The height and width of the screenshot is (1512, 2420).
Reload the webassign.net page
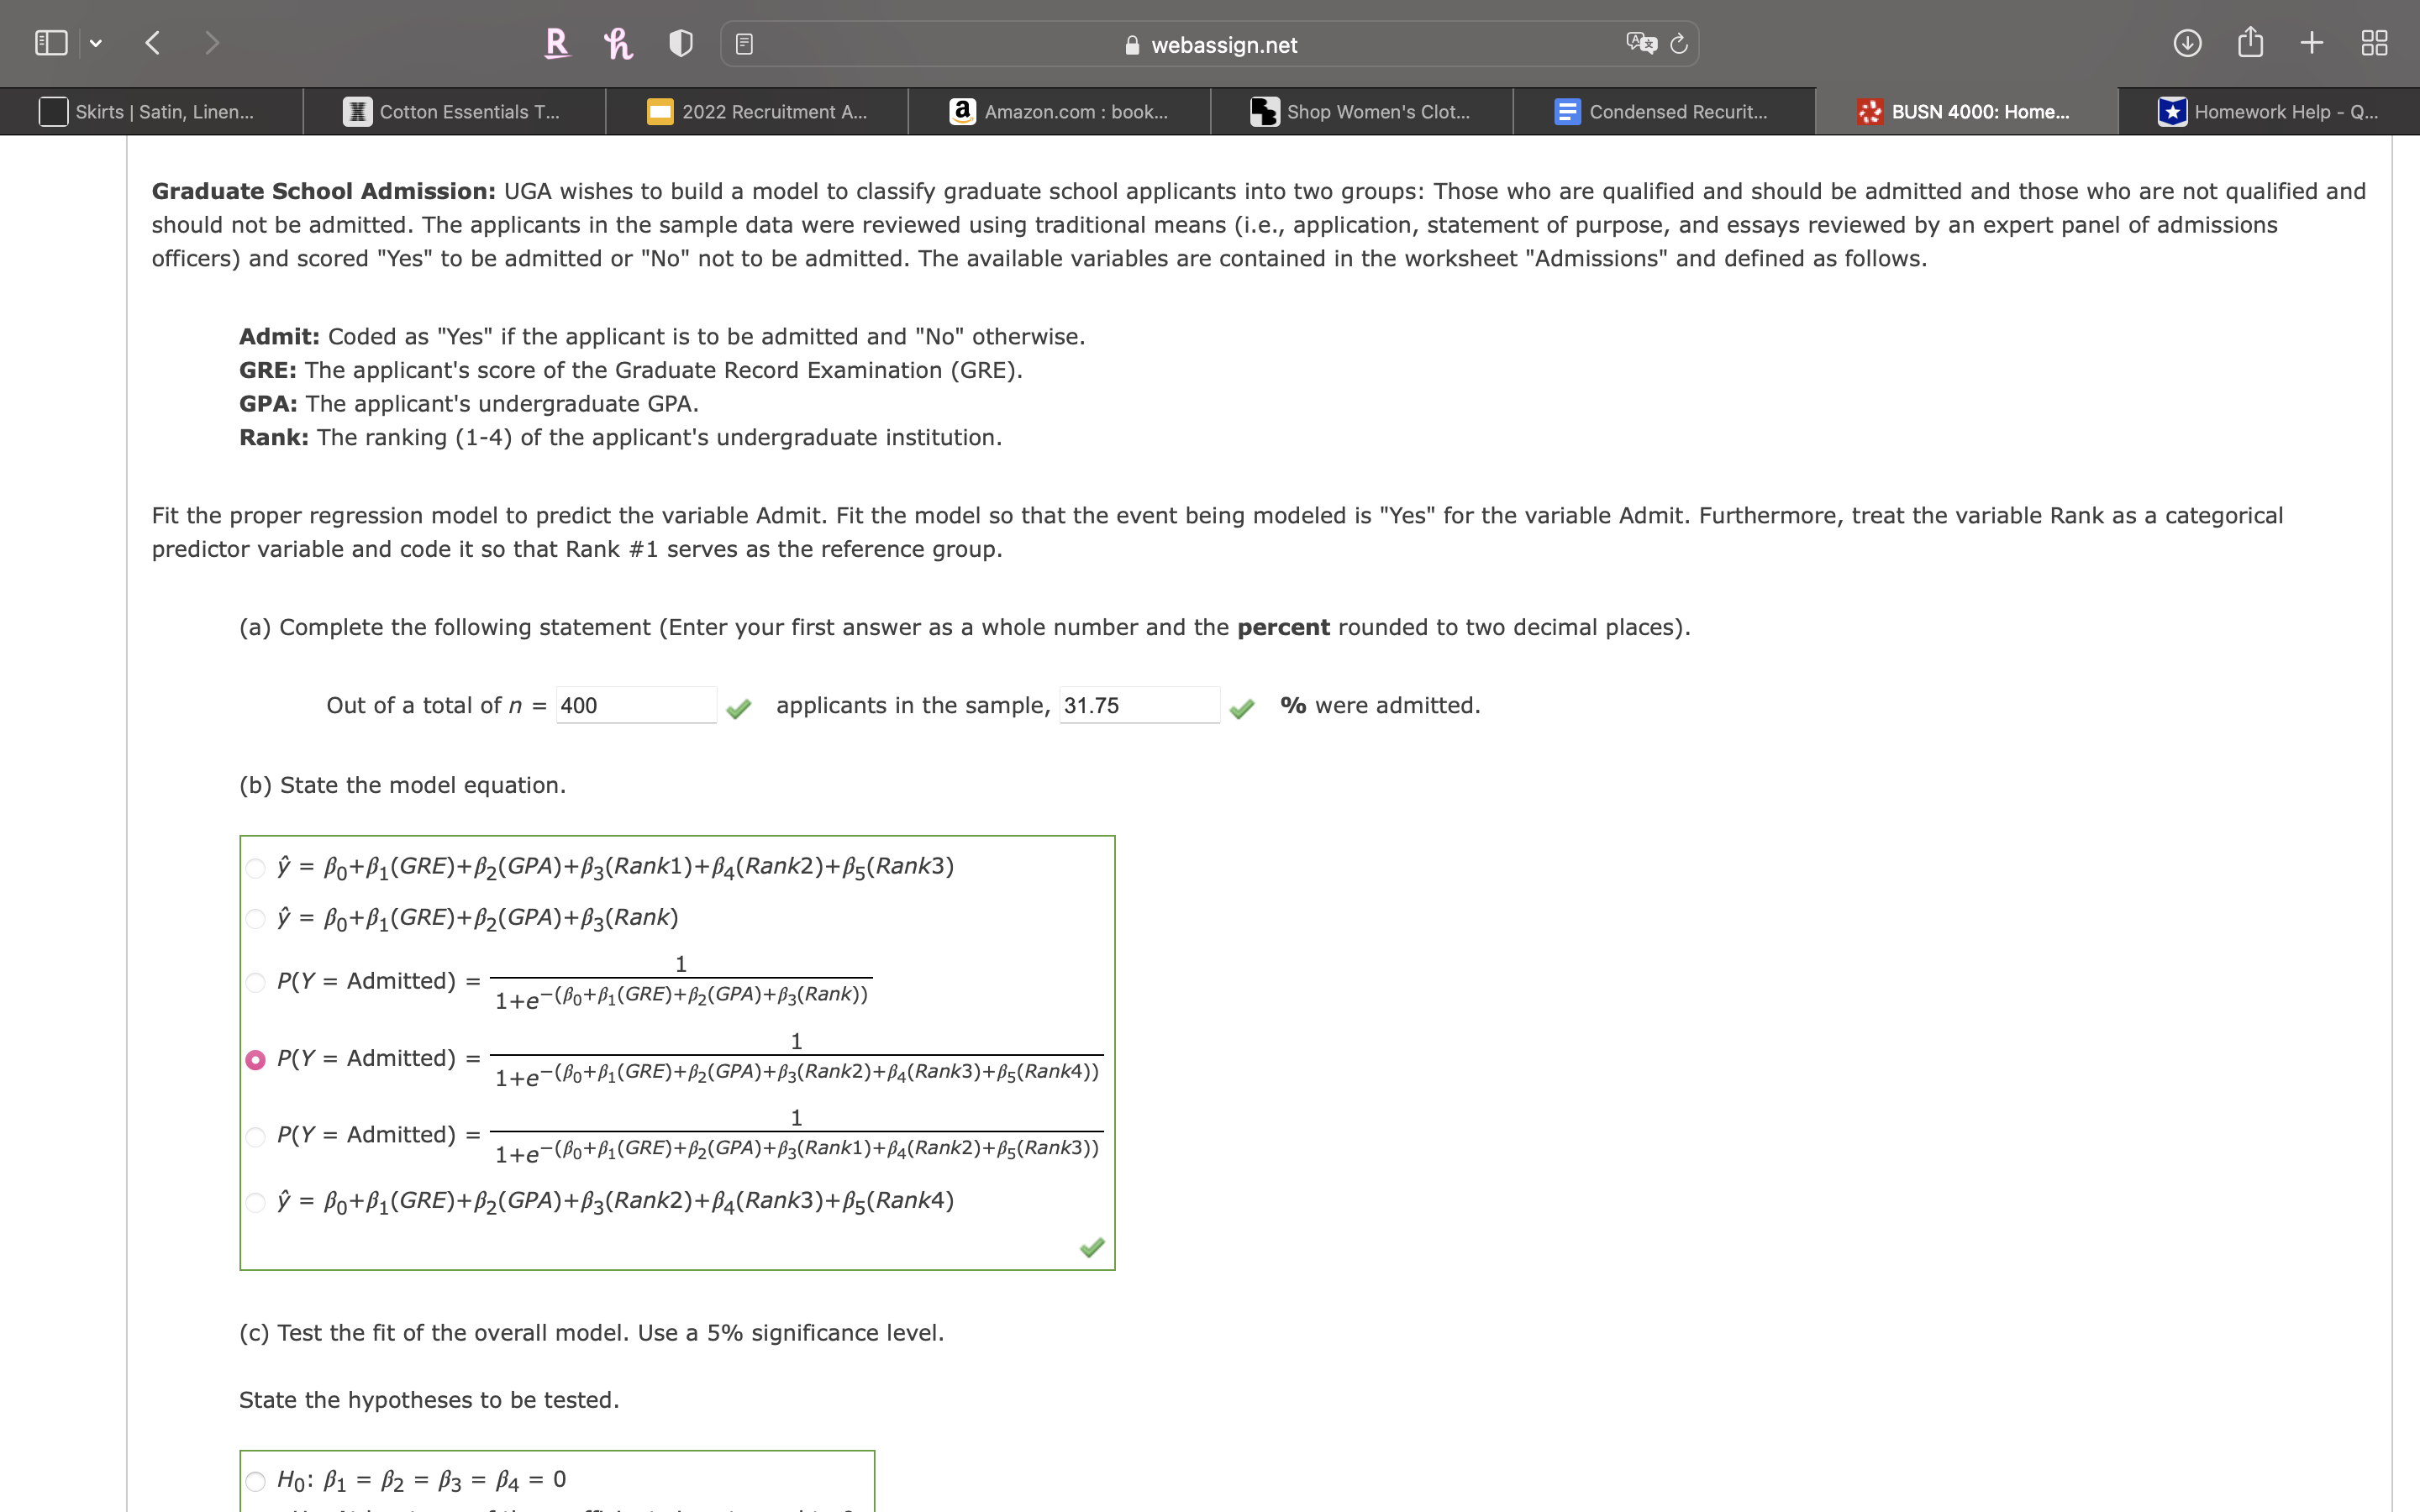point(1678,43)
